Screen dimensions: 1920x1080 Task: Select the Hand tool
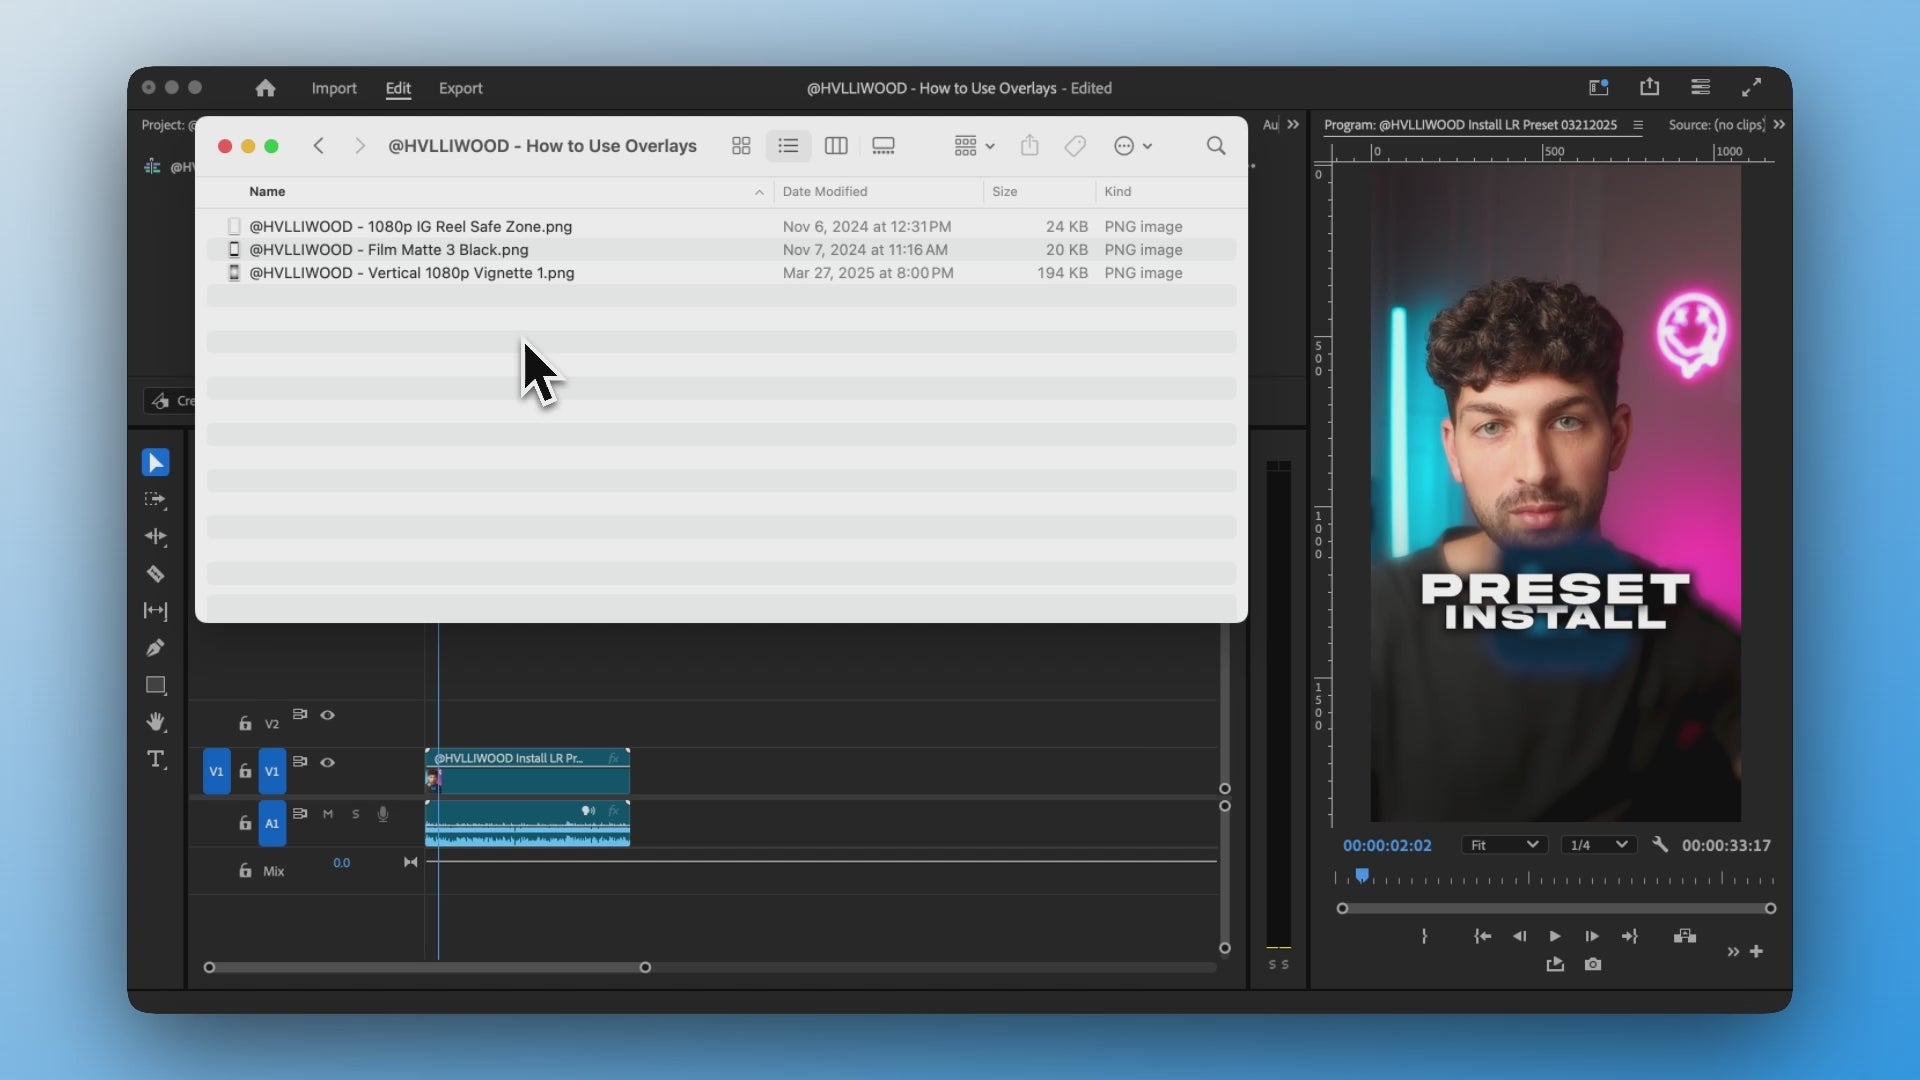pyautogui.click(x=155, y=722)
